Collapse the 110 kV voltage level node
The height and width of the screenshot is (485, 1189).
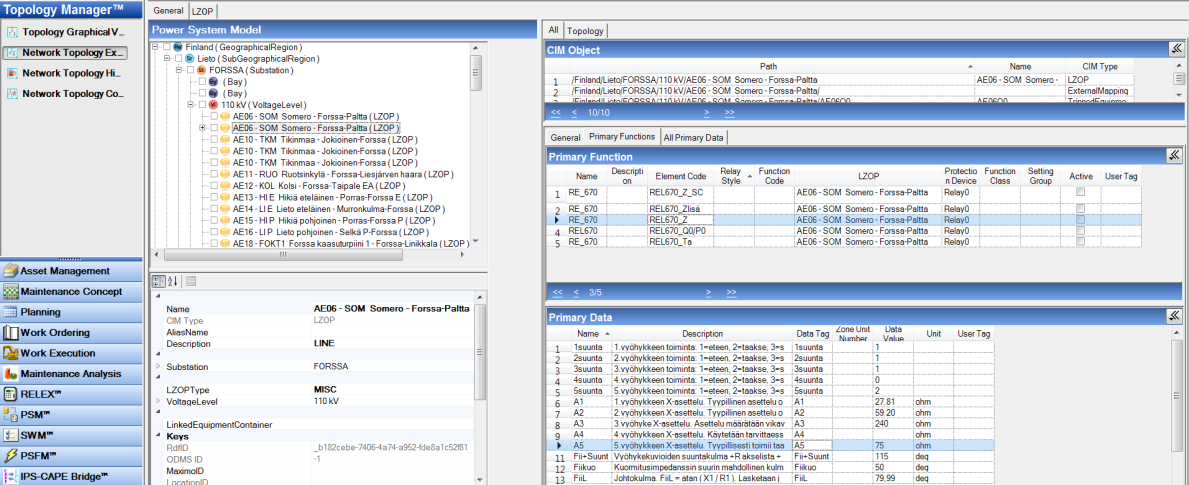(x=191, y=105)
